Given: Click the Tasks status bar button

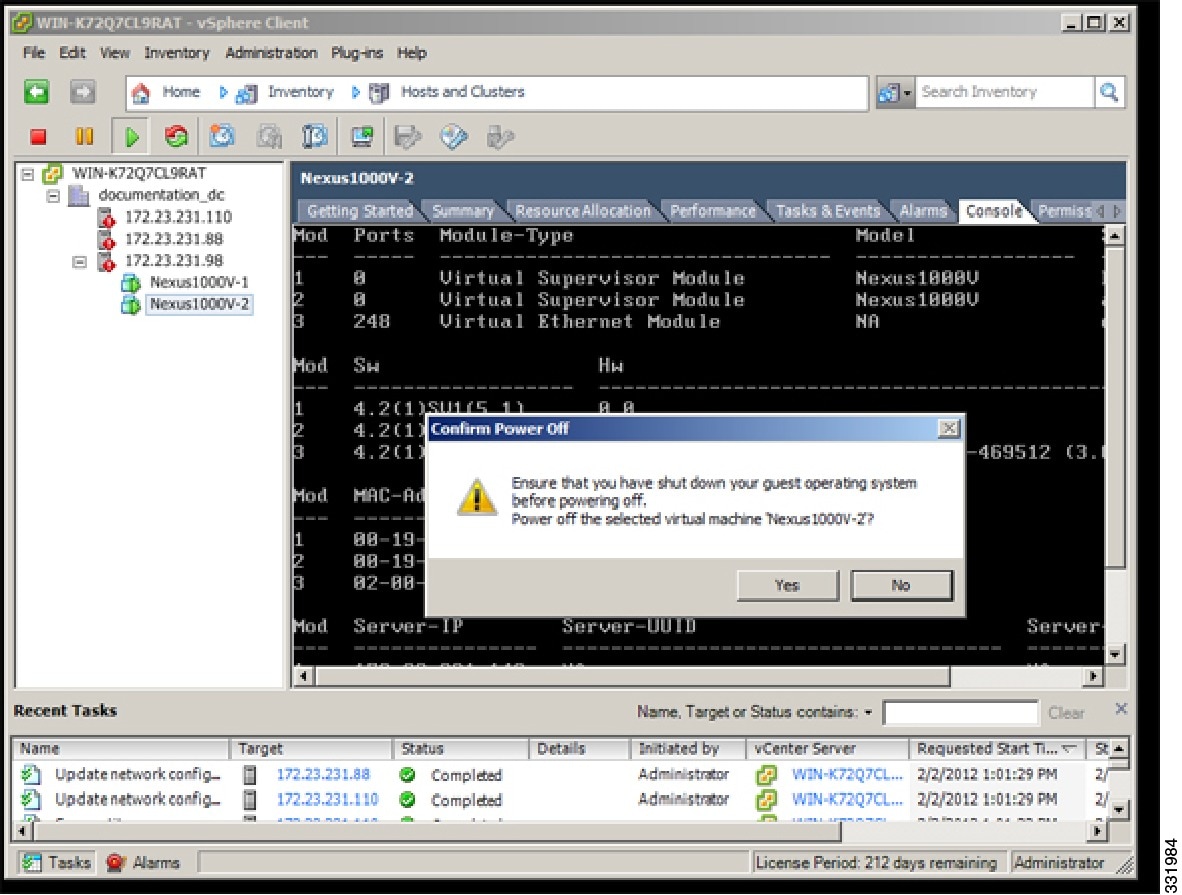Looking at the screenshot, I should click(x=57, y=862).
